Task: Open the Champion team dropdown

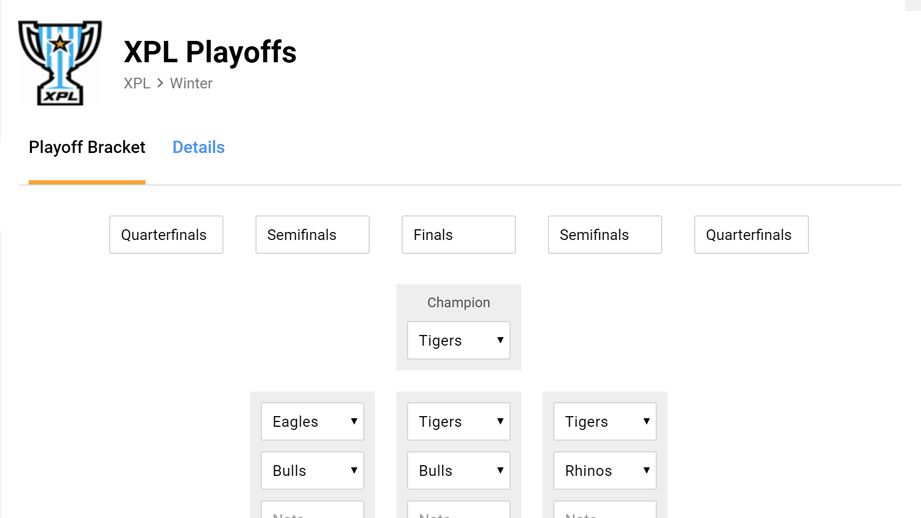Action: [459, 341]
